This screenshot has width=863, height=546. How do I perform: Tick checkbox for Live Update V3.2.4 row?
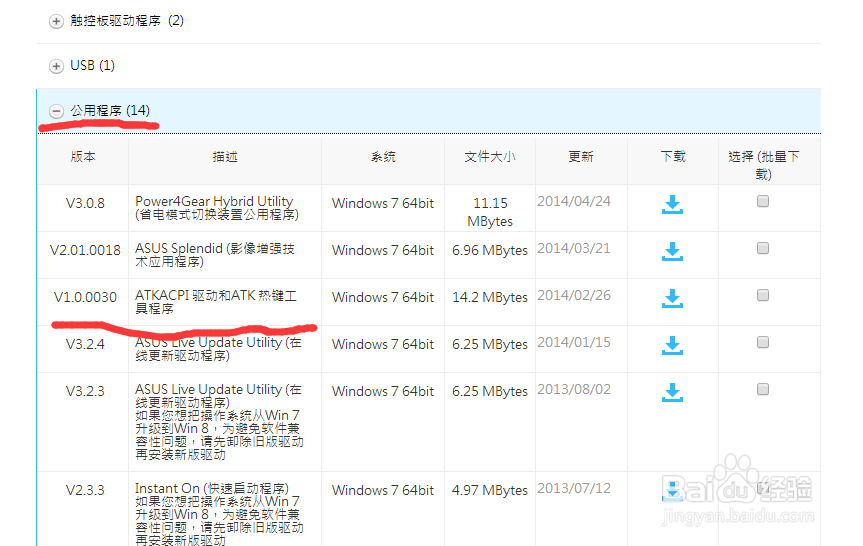pyautogui.click(x=763, y=342)
